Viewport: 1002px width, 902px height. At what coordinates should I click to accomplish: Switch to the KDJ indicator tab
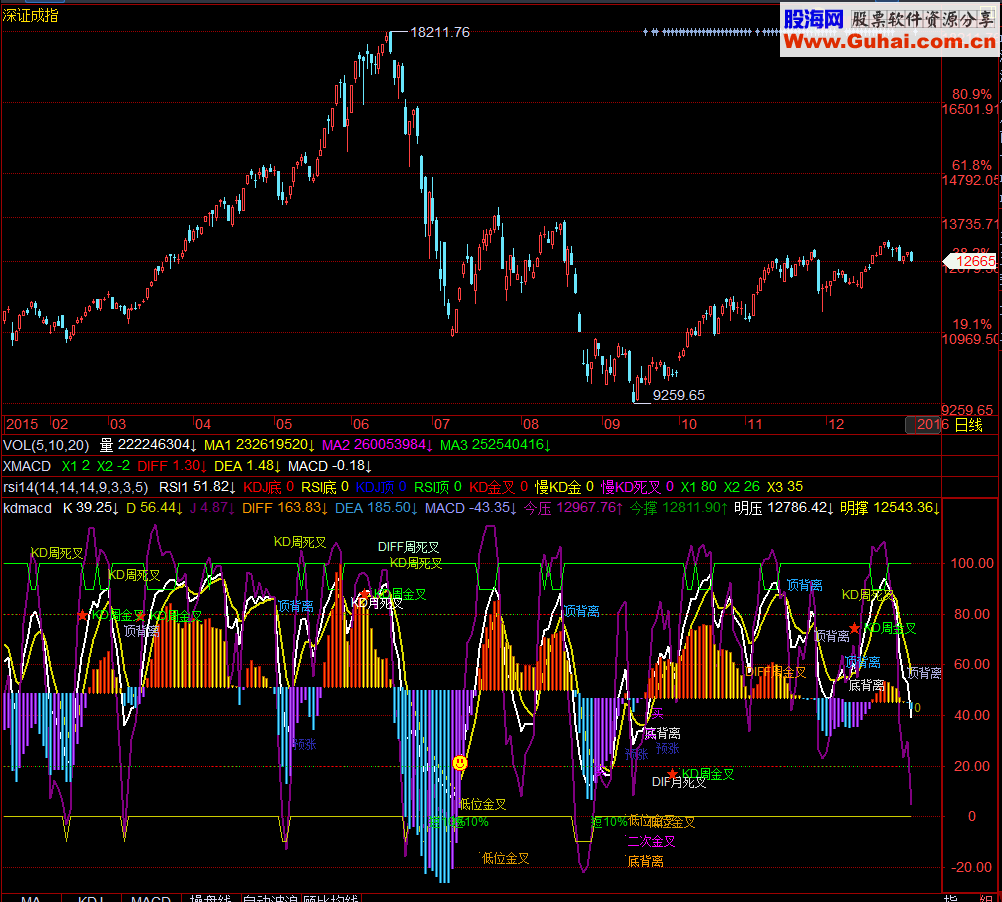click(91, 898)
